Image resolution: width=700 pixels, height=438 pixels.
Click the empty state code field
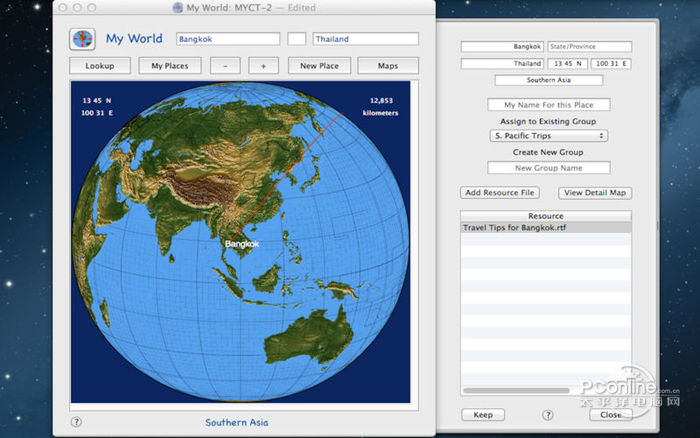click(x=296, y=39)
